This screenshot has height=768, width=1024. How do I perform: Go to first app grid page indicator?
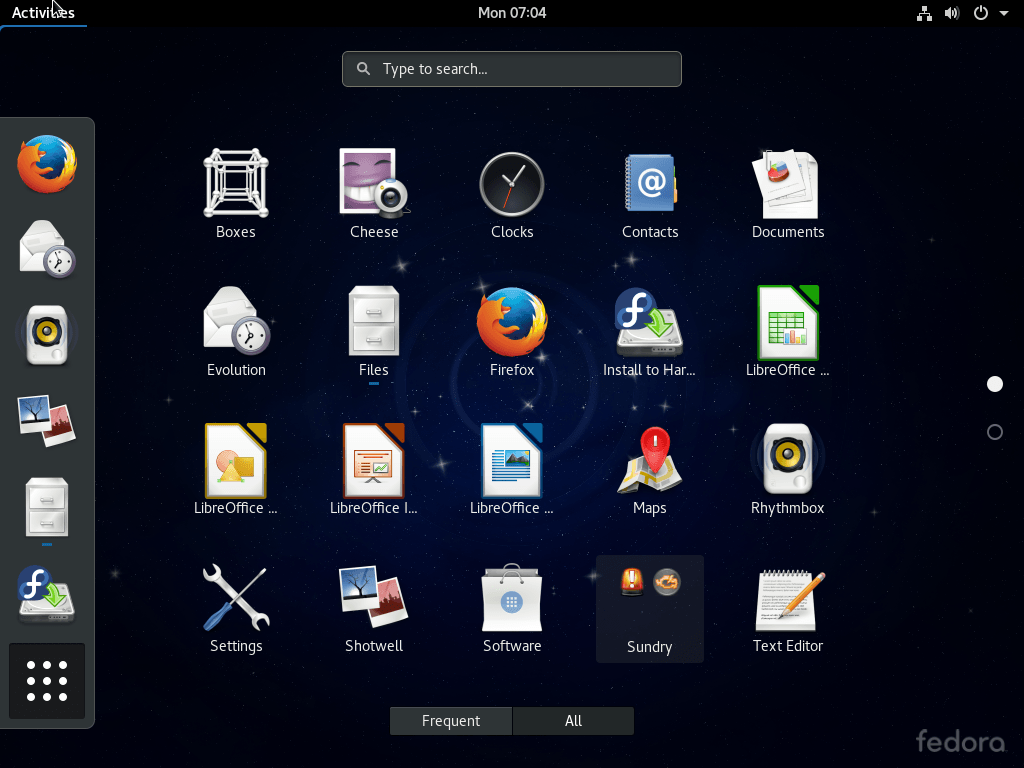click(x=995, y=384)
